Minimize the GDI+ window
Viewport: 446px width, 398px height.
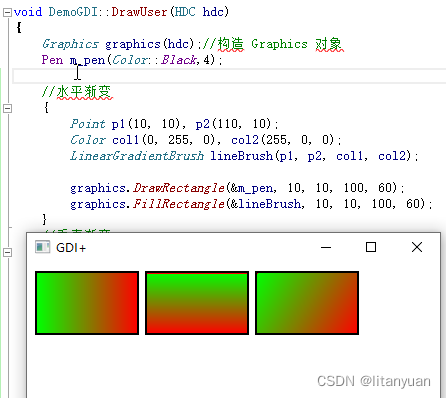point(326,247)
